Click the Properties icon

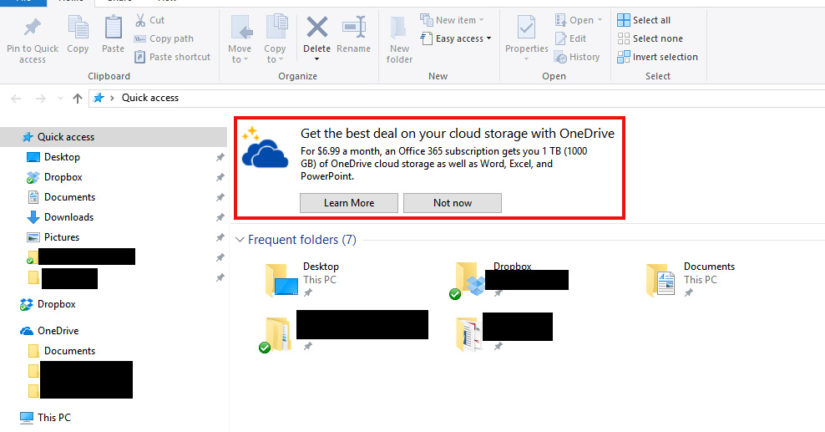pyautogui.click(x=526, y=27)
